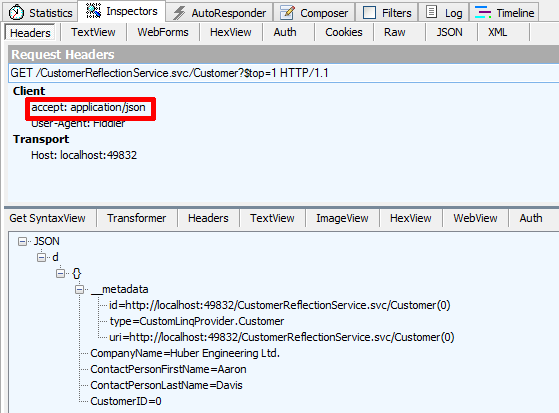This screenshot has width=559, height=413.
Task: Click the Inspectors tab icon
Action: [x=93, y=11]
